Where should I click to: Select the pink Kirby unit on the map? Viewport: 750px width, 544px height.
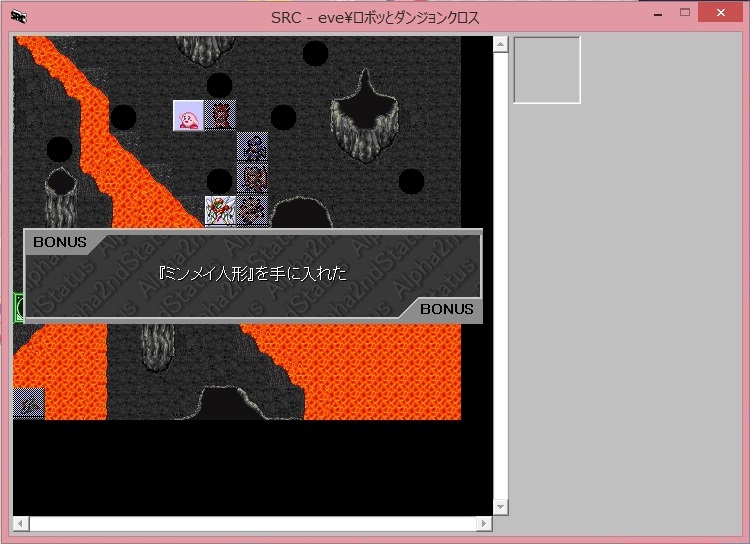coord(188,115)
